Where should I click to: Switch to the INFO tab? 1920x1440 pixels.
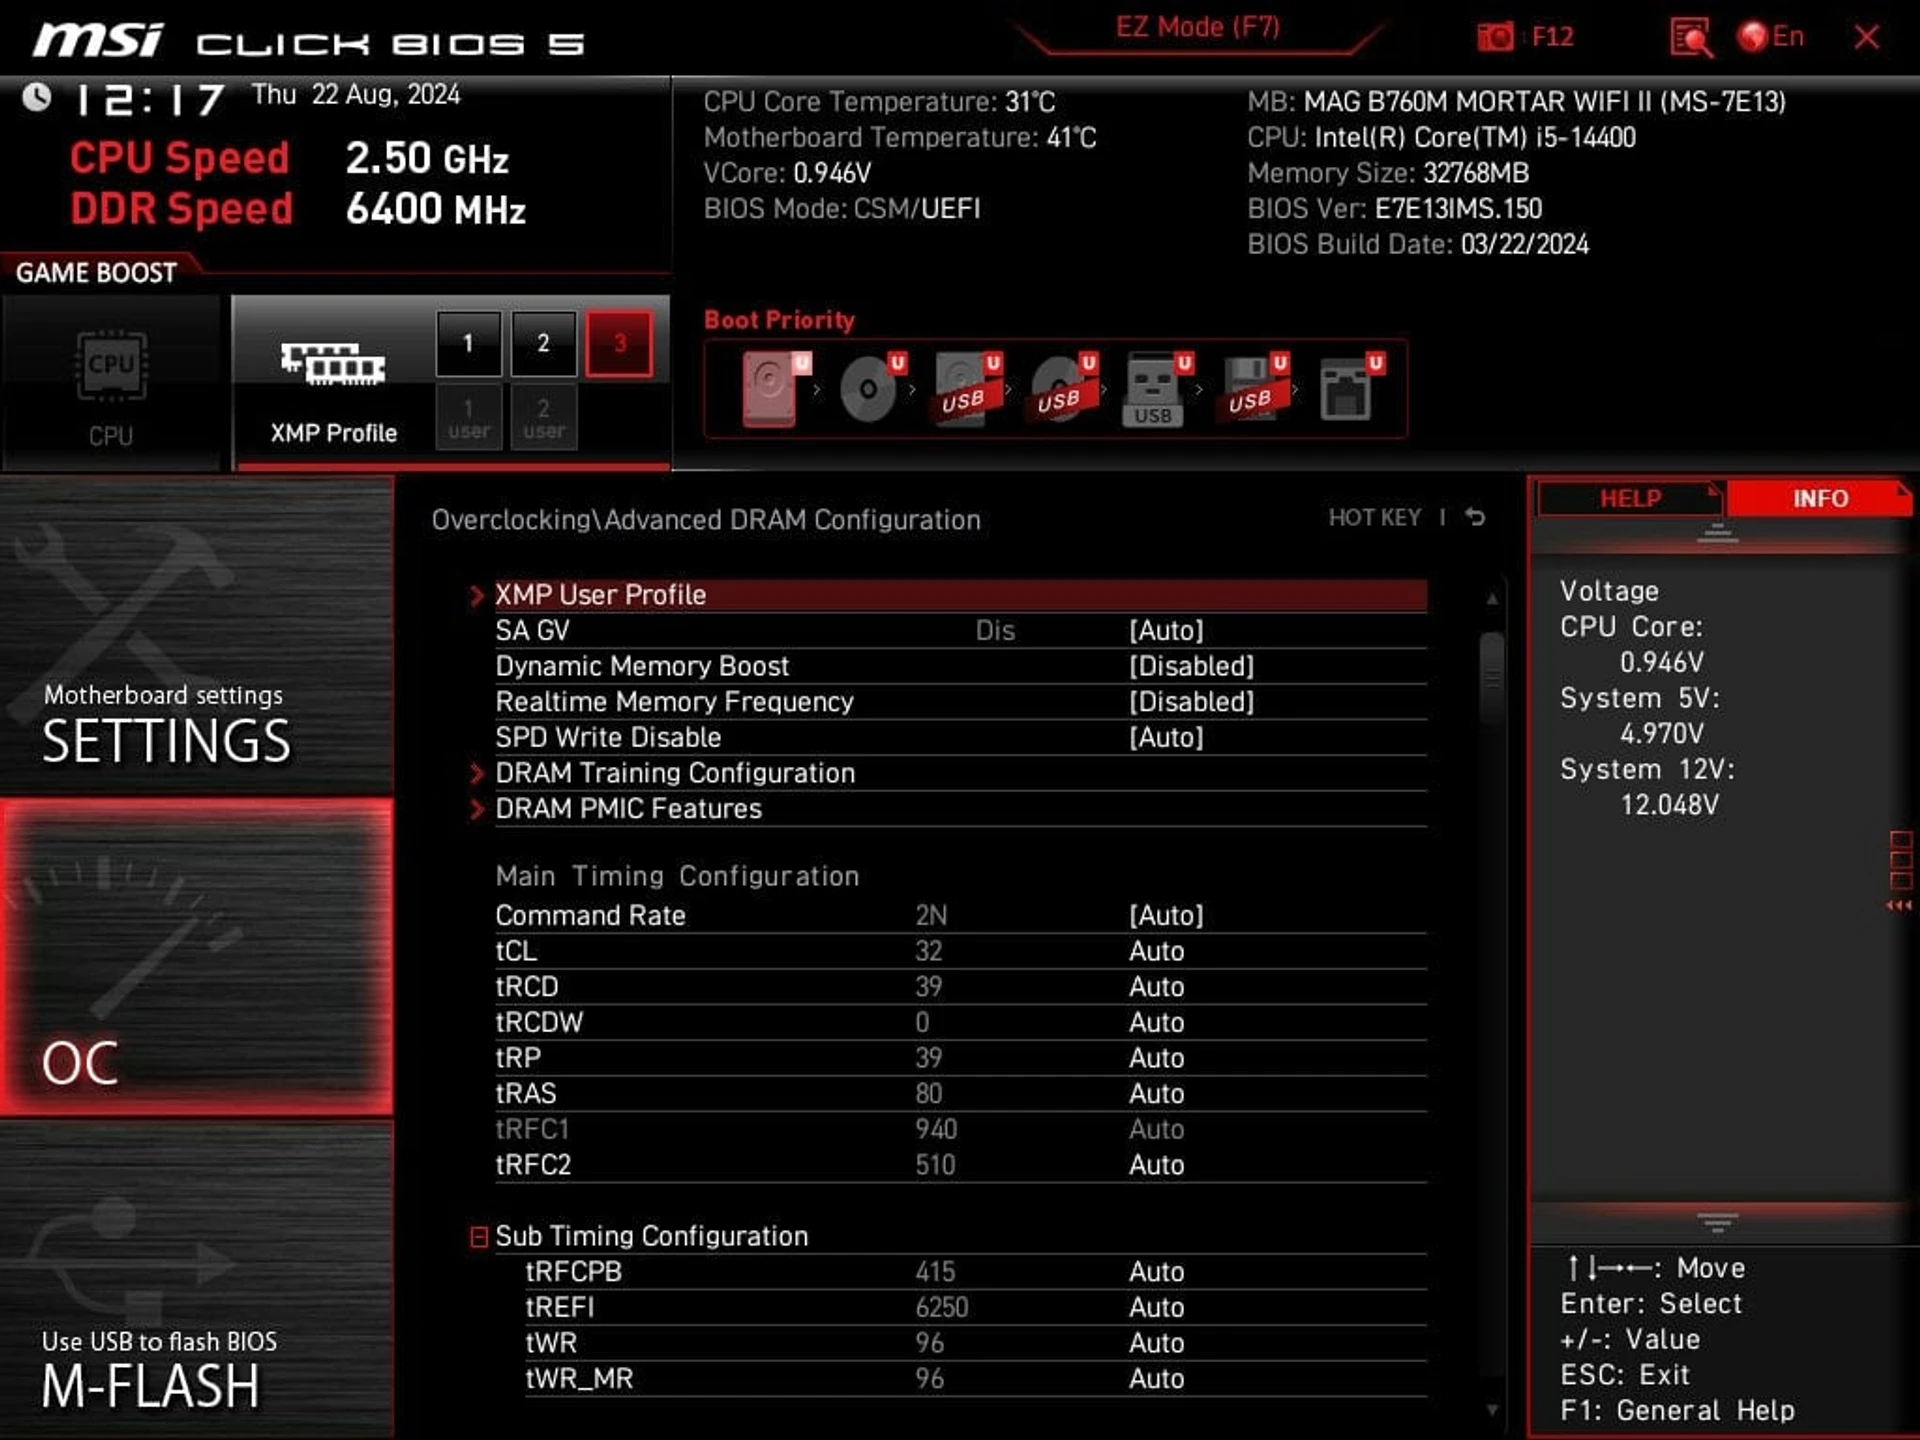tap(1819, 498)
